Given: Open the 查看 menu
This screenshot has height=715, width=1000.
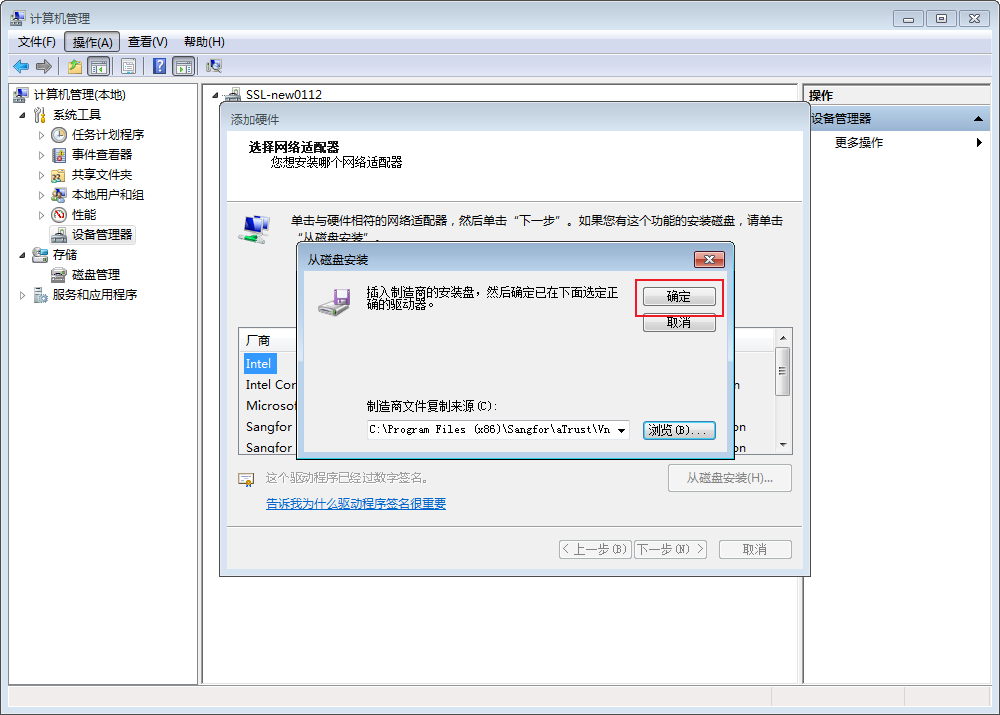Looking at the screenshot, I should pos(146,41).
